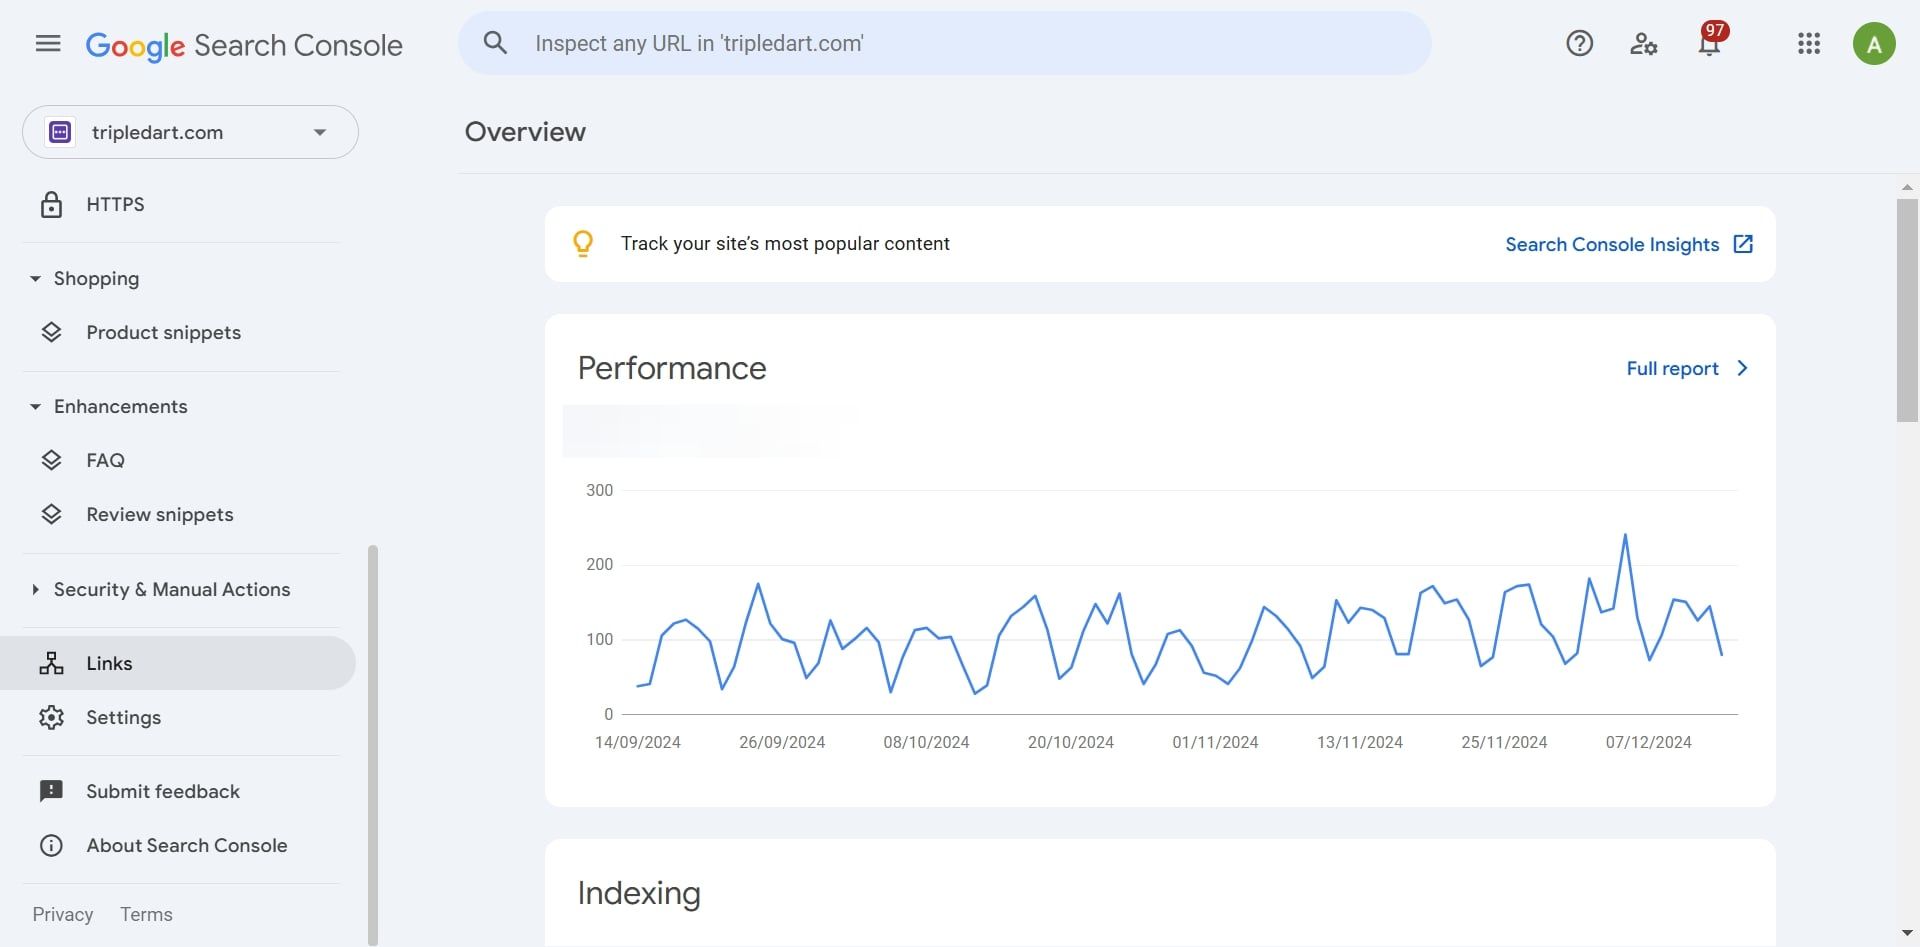This screenshot has height=947, width=1920.
Task: Click the Inspect any URL search field
Action: tap(960, 43)
